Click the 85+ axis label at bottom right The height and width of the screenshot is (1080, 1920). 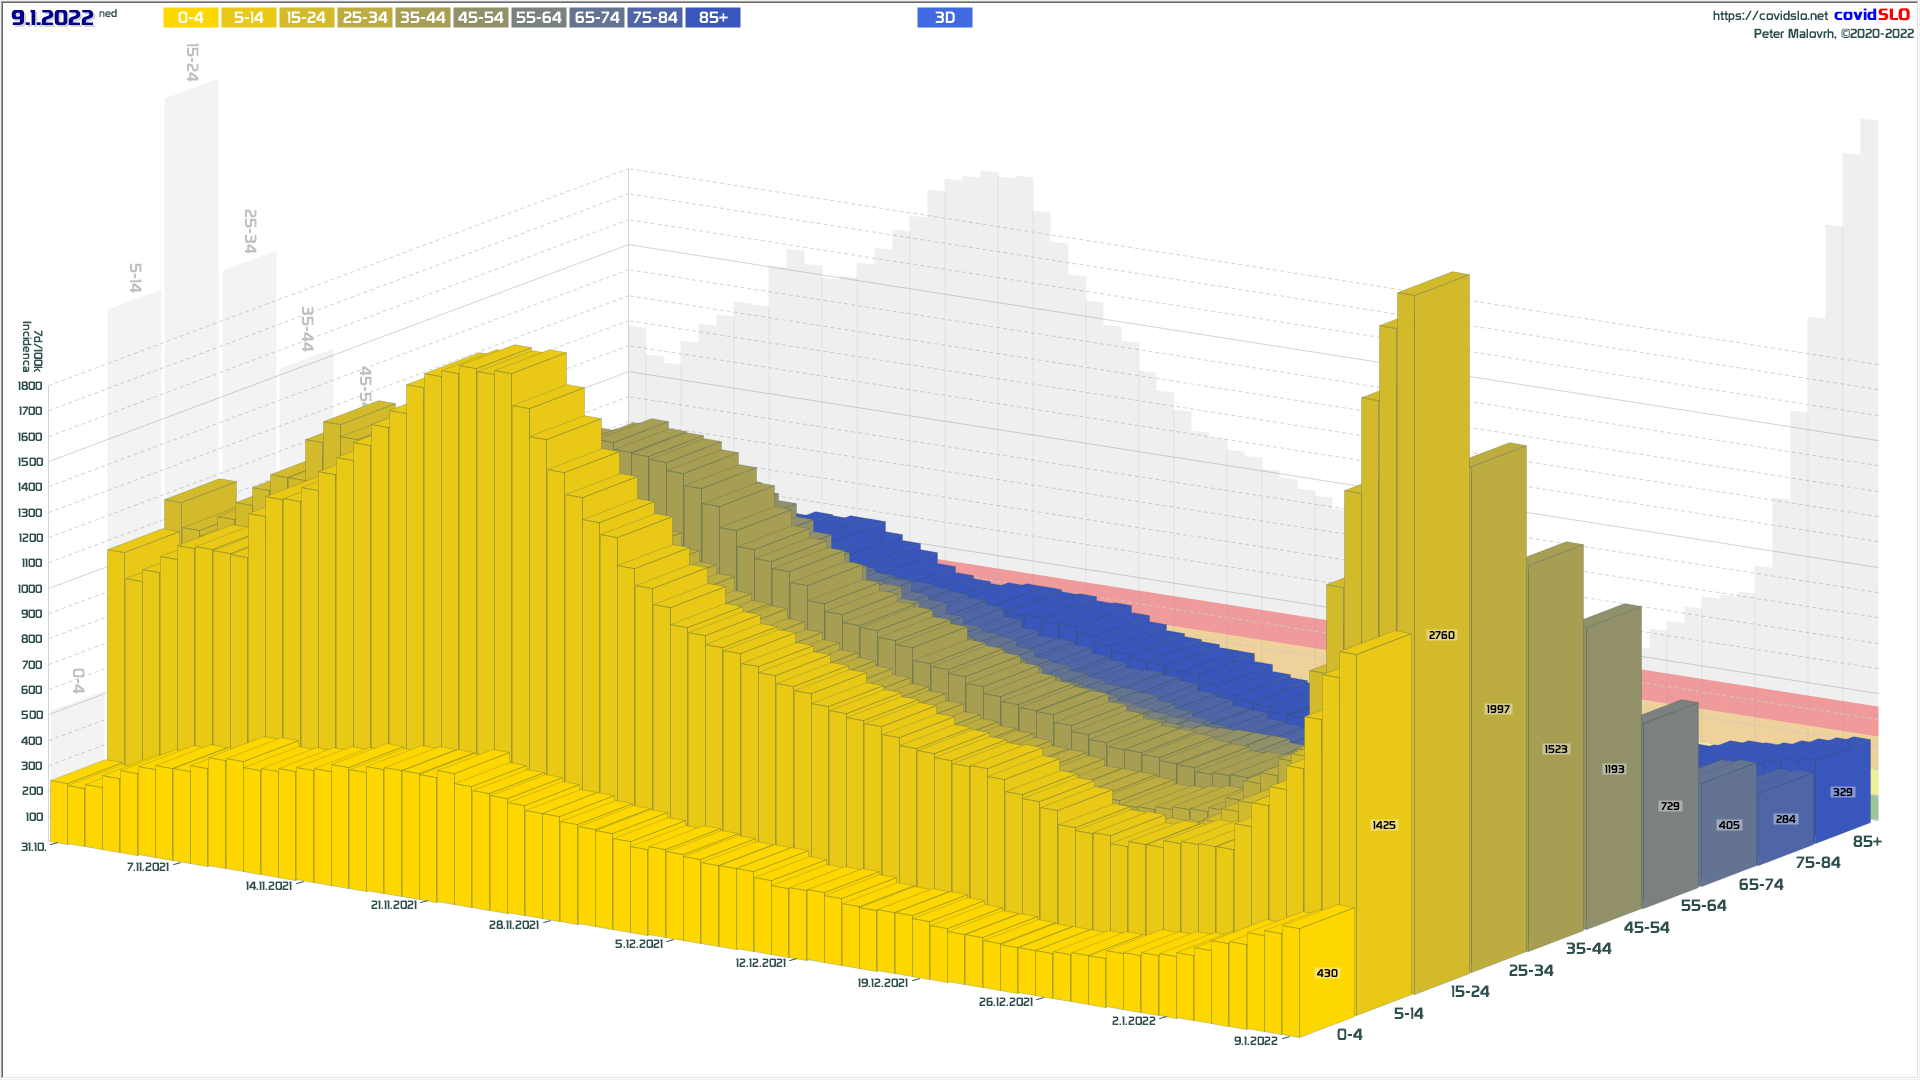(x=1866, y=842)
